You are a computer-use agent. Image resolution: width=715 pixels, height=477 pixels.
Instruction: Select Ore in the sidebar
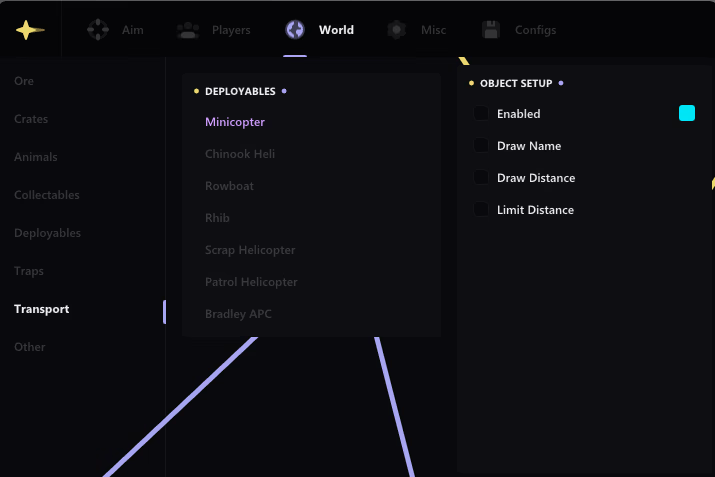pos(24,81)
